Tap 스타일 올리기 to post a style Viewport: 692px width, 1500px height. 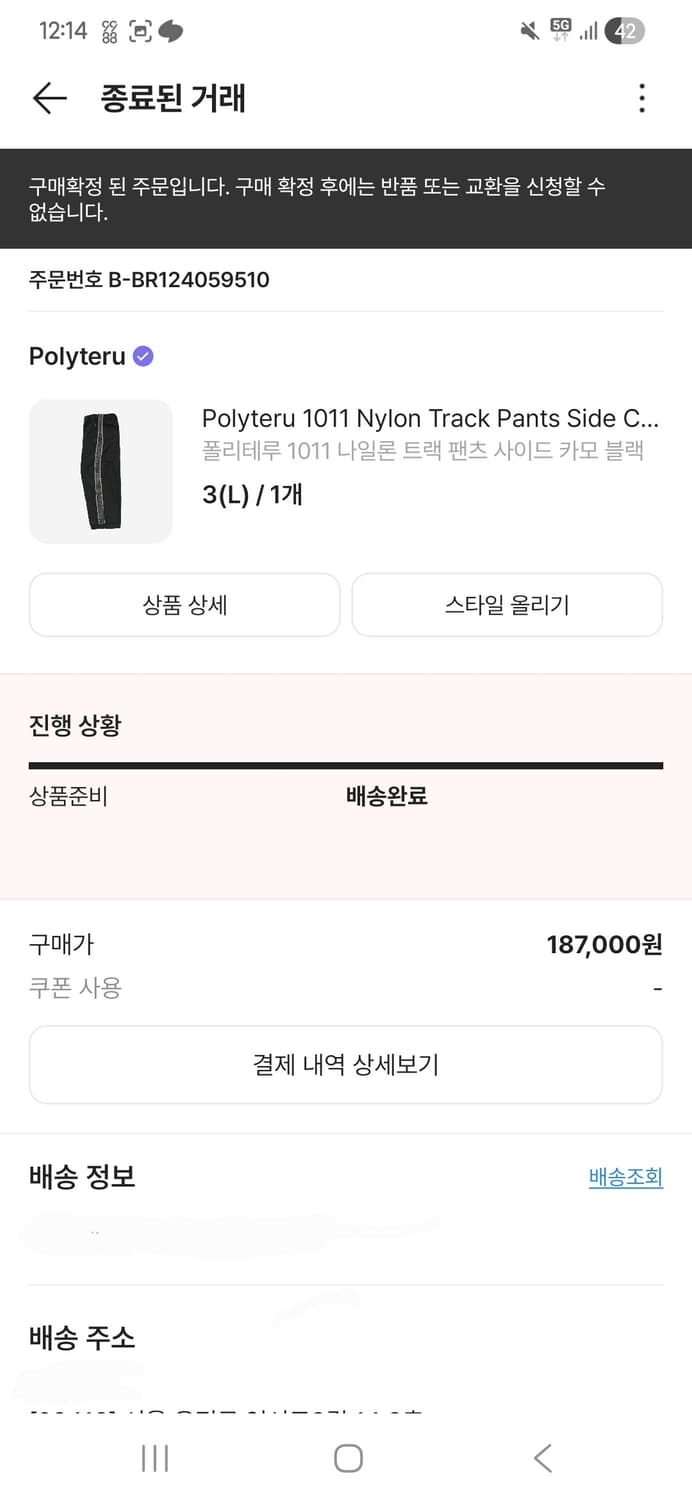pyautogui.click(x=507, y=604)
